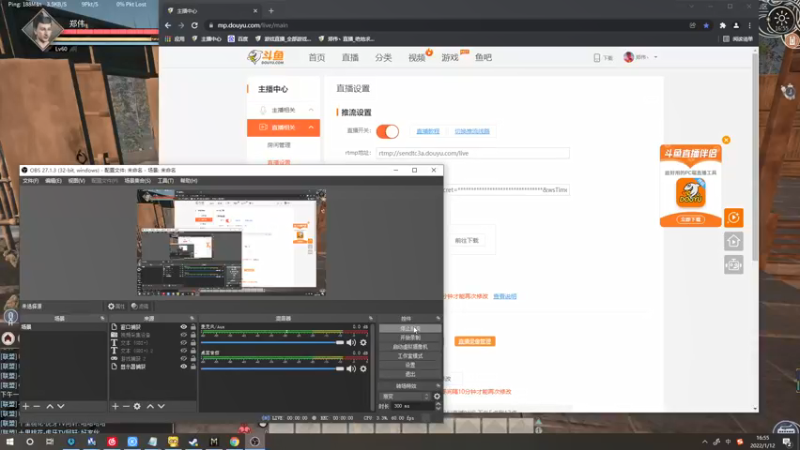Open the 文件(F) menu in OBS
Image resolution: width=800 pixels, height=450 pixels.
point(31,181)
